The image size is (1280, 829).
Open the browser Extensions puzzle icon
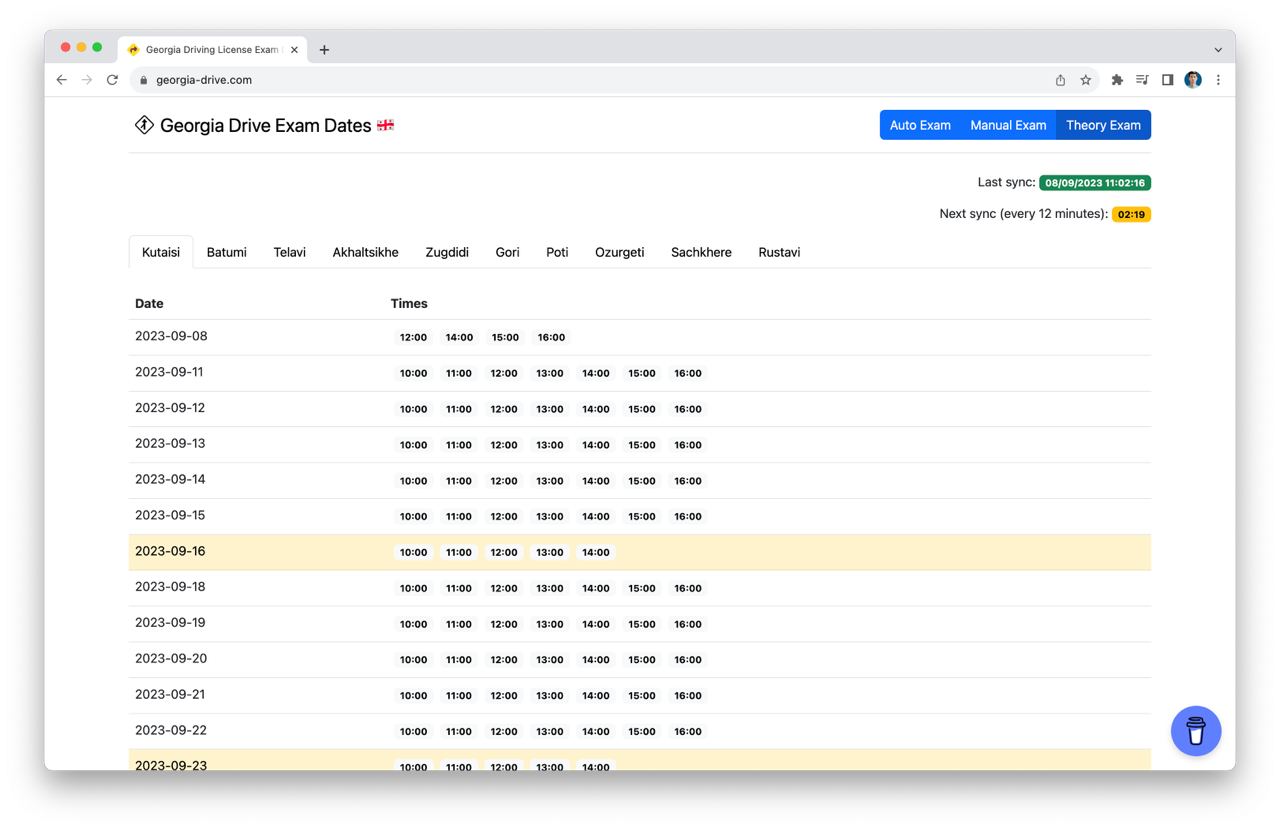coord(1116,79)
